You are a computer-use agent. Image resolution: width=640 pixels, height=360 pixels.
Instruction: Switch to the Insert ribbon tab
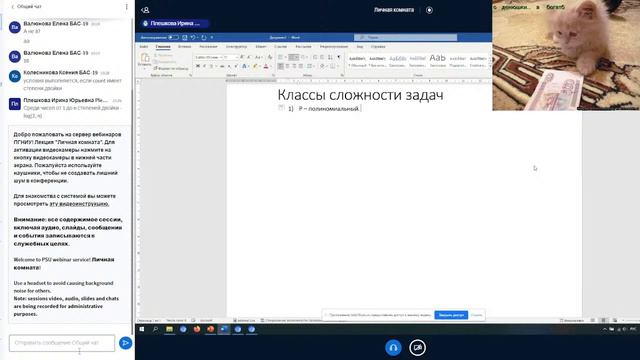(x=184, y=47)
